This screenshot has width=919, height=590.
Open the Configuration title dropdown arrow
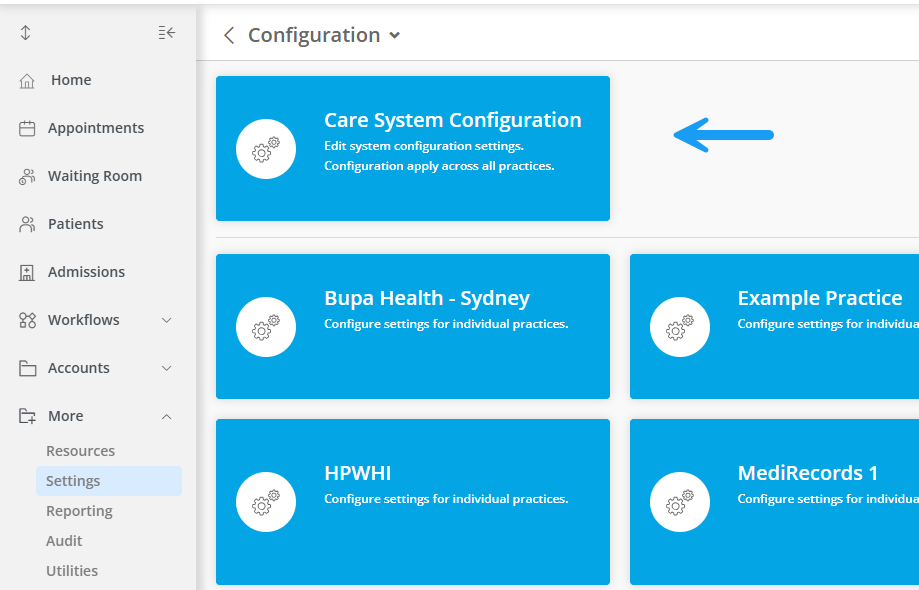(x=395, y=36)
